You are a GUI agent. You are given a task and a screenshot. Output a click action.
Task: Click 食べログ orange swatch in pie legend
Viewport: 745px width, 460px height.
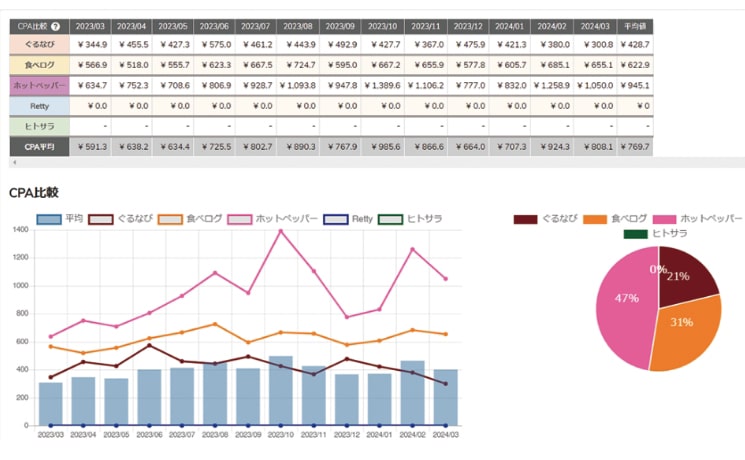[x=595, y=218]
